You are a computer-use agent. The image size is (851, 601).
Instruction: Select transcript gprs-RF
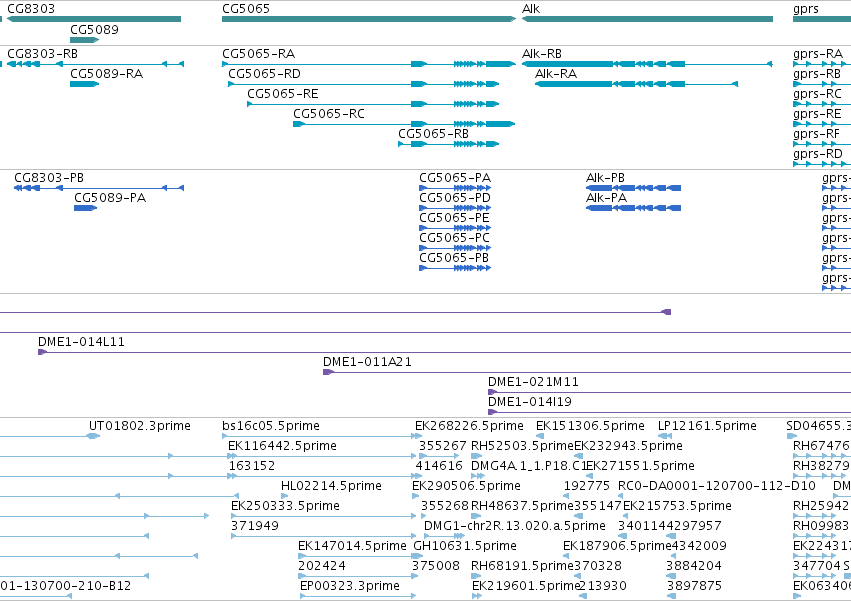(816, 134)
